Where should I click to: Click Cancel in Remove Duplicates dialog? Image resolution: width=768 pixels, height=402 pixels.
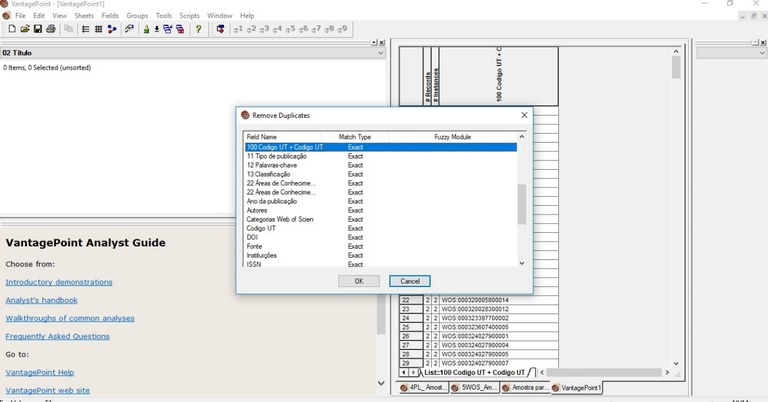(410, 281)
